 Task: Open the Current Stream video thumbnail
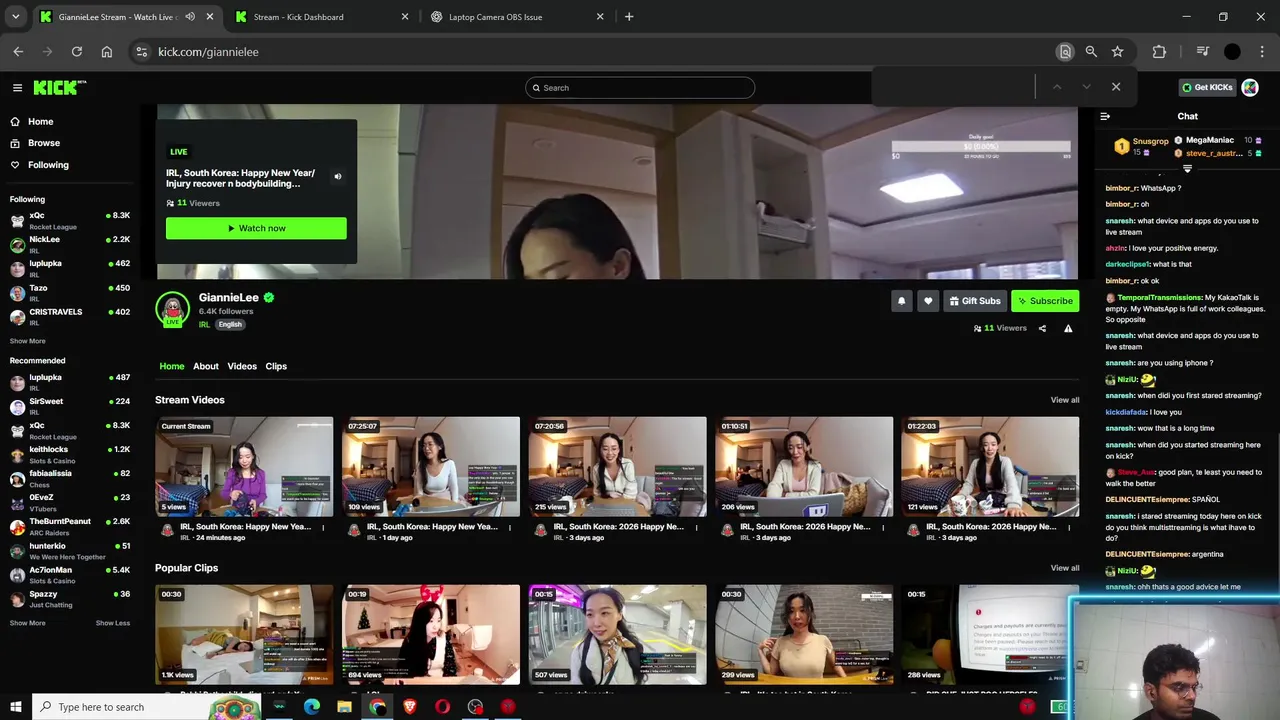point(244,466)
